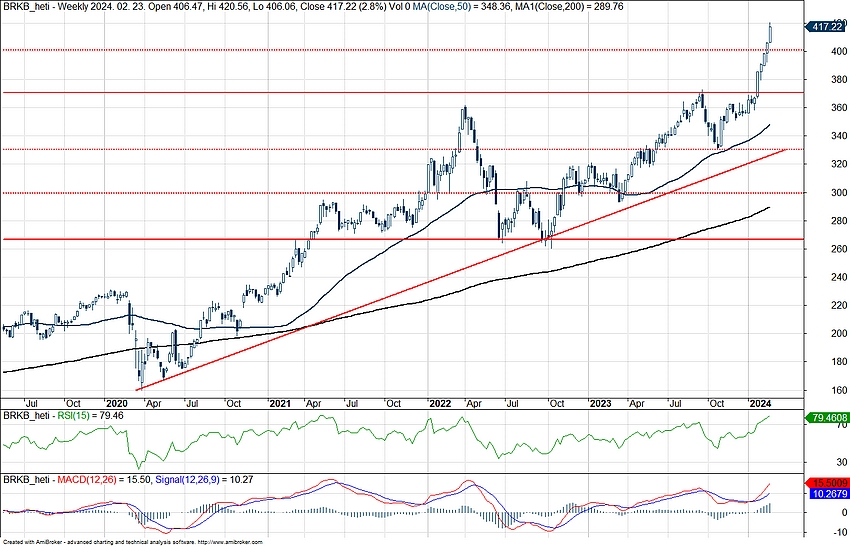Click the 220 price axis label

click(x=840, y=306)
